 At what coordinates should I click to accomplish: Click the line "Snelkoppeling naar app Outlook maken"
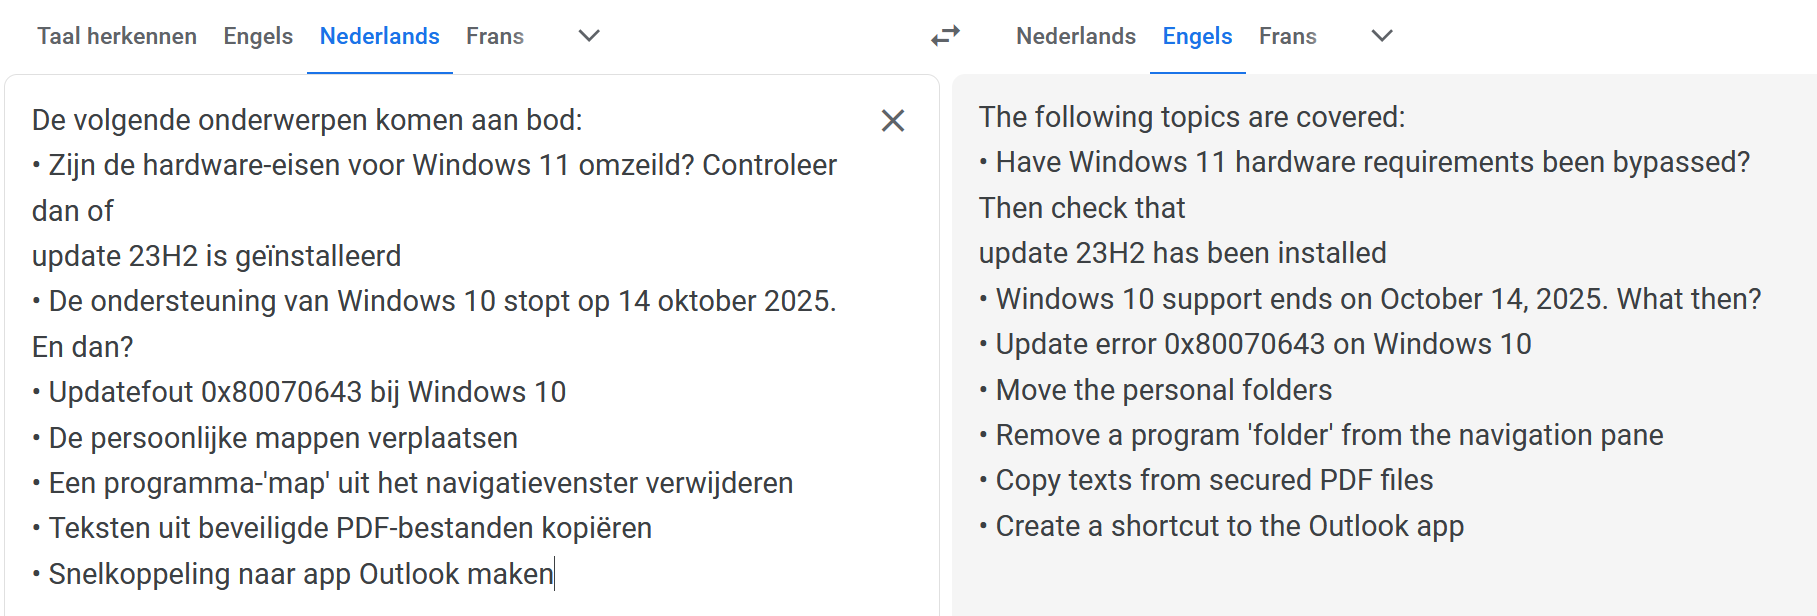292,574
